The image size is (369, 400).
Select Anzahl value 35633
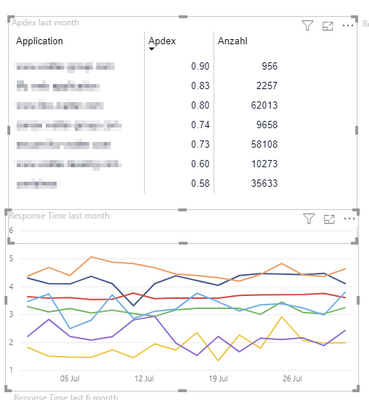pos(264,183)
